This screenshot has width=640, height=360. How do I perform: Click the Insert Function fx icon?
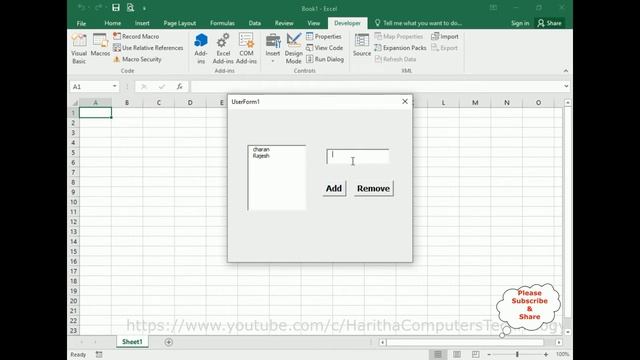[x=180, y=86]
